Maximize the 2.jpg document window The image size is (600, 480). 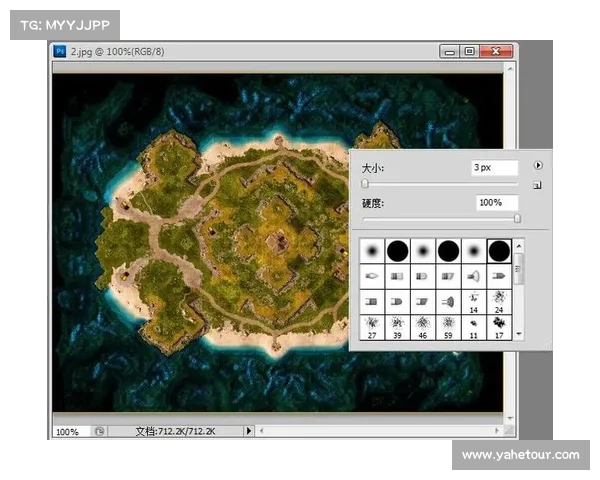coord(470,51)
